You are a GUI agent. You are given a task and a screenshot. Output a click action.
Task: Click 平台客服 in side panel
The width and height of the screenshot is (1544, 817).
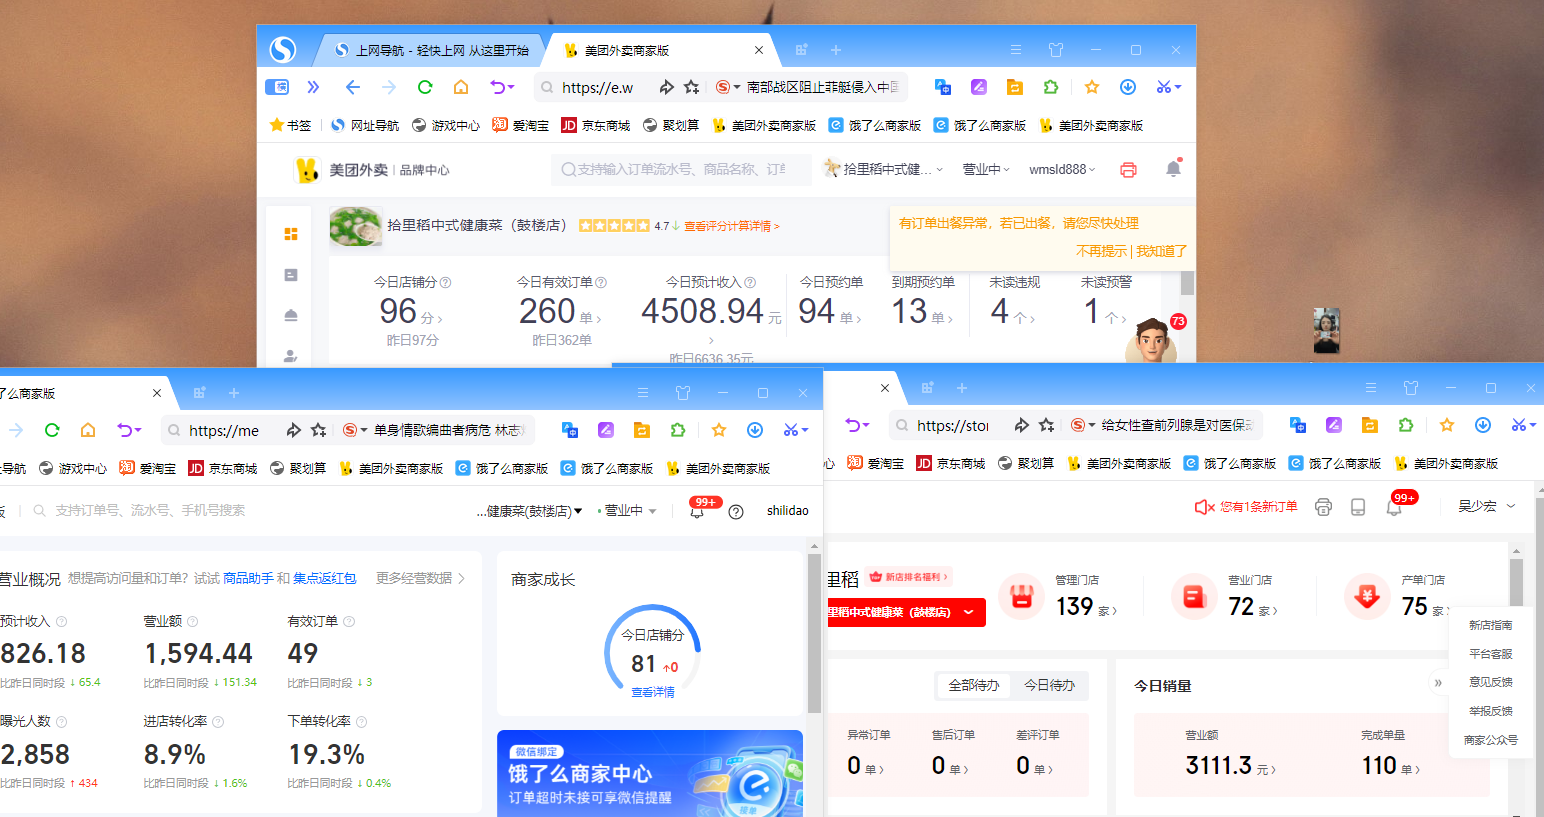(1490, 654)
